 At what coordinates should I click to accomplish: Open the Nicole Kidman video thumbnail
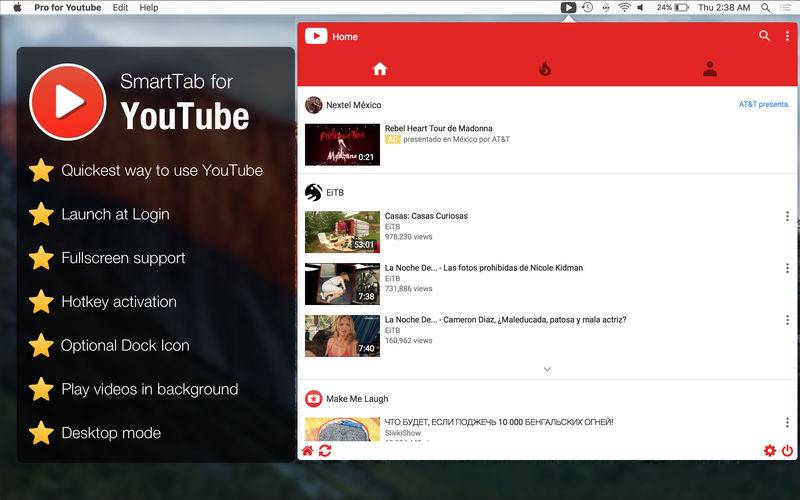pyautogui.click(x=342, y=284)
